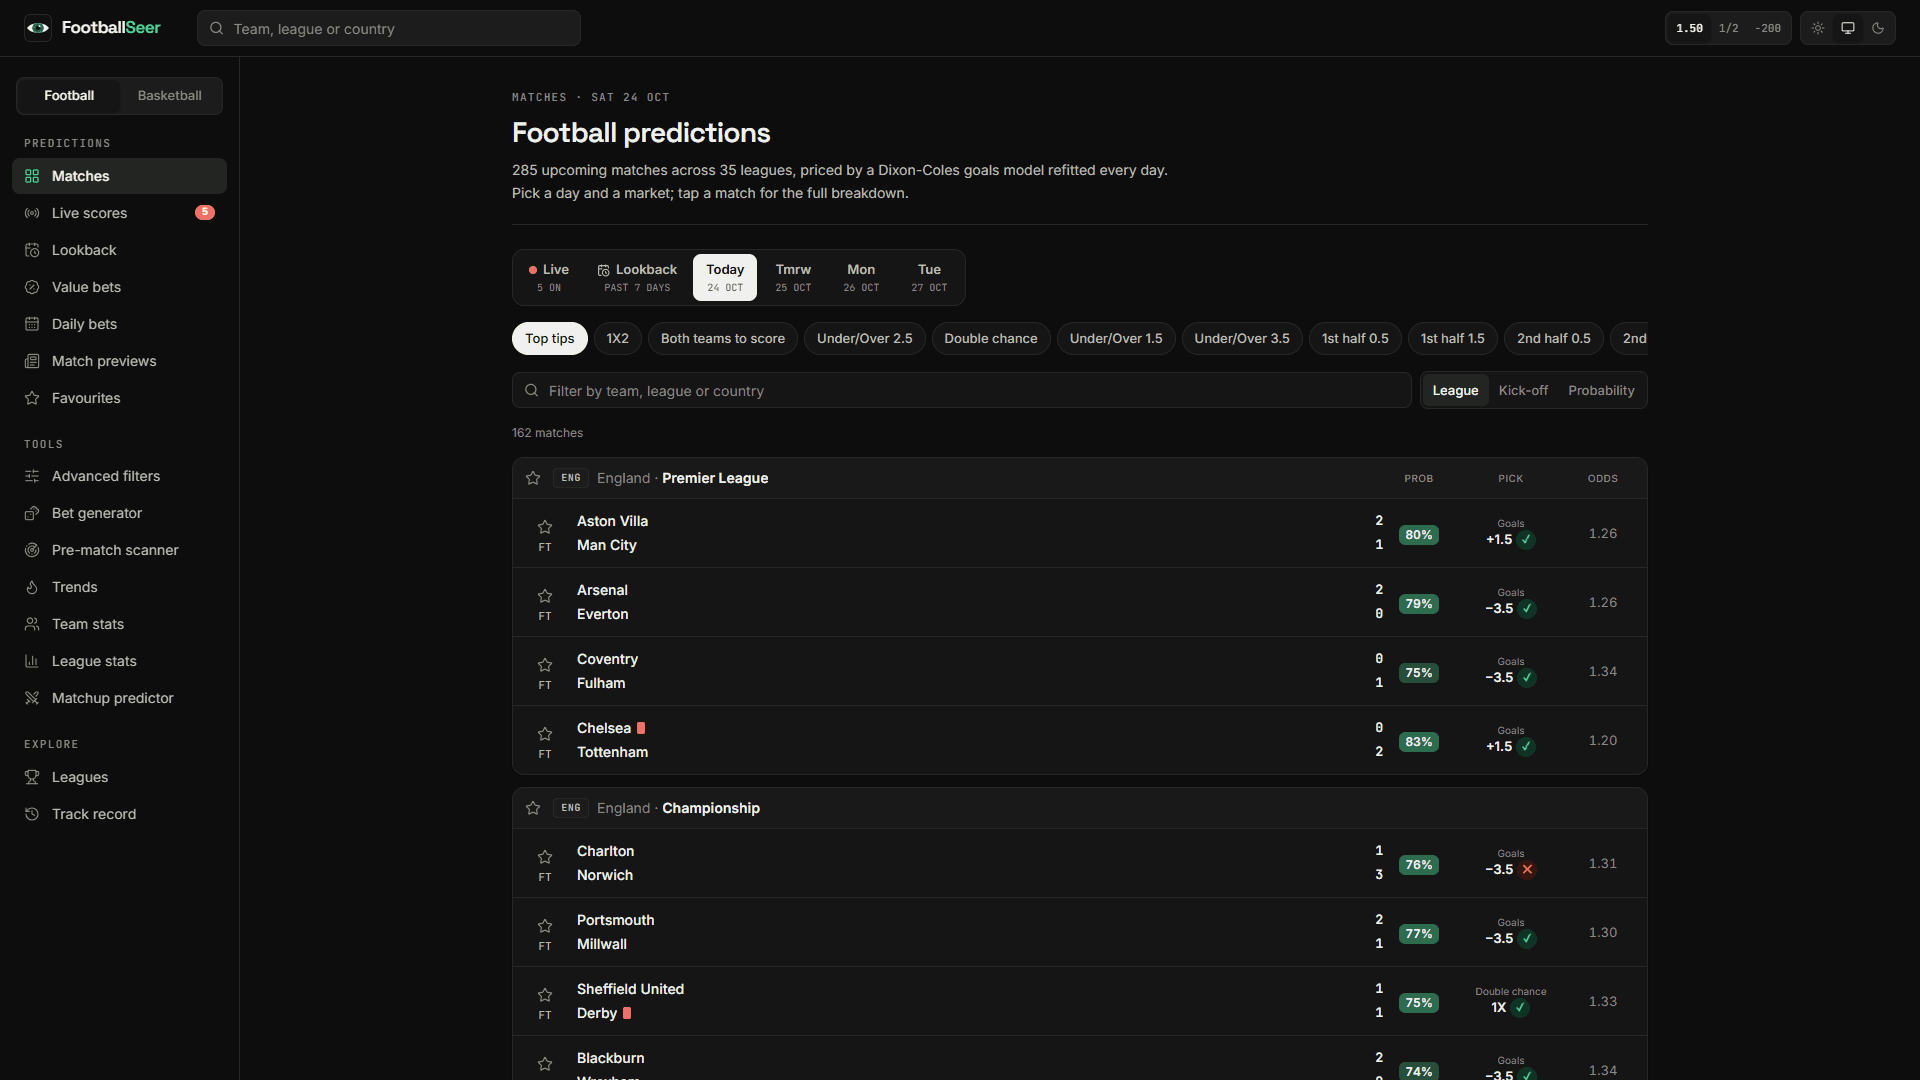Focus the Filter by team field
The height and width of the screenshot is (1080, 1920).
[x=962, y=391]
